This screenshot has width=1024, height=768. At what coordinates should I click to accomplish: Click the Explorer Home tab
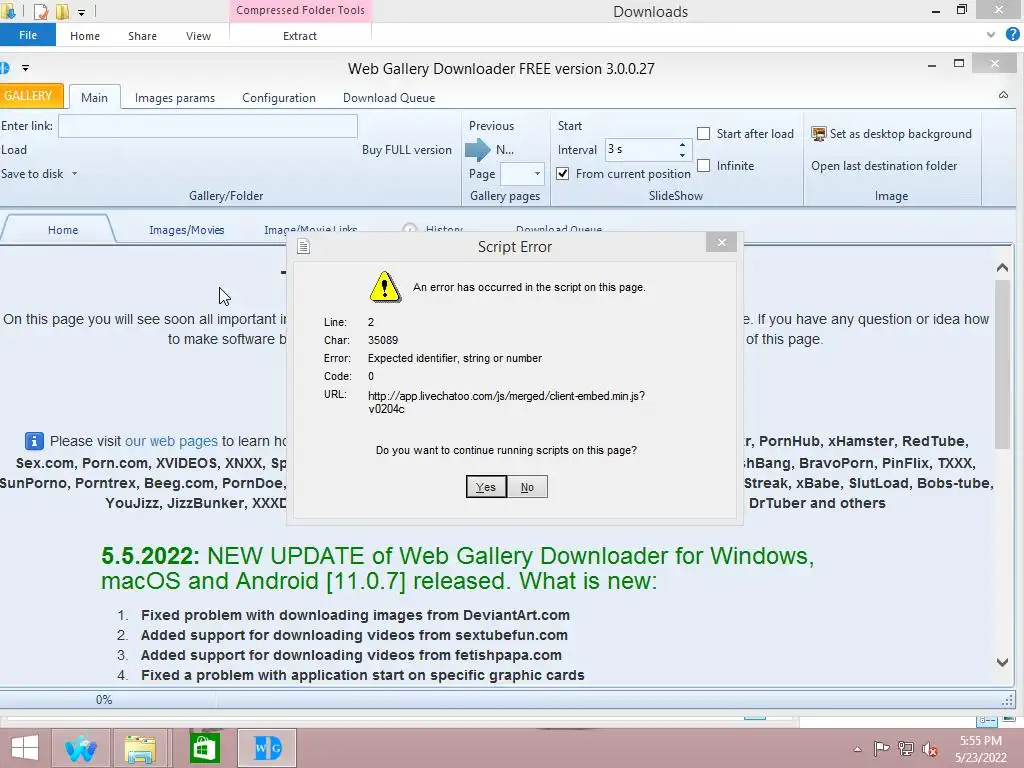tap(85, 36)
